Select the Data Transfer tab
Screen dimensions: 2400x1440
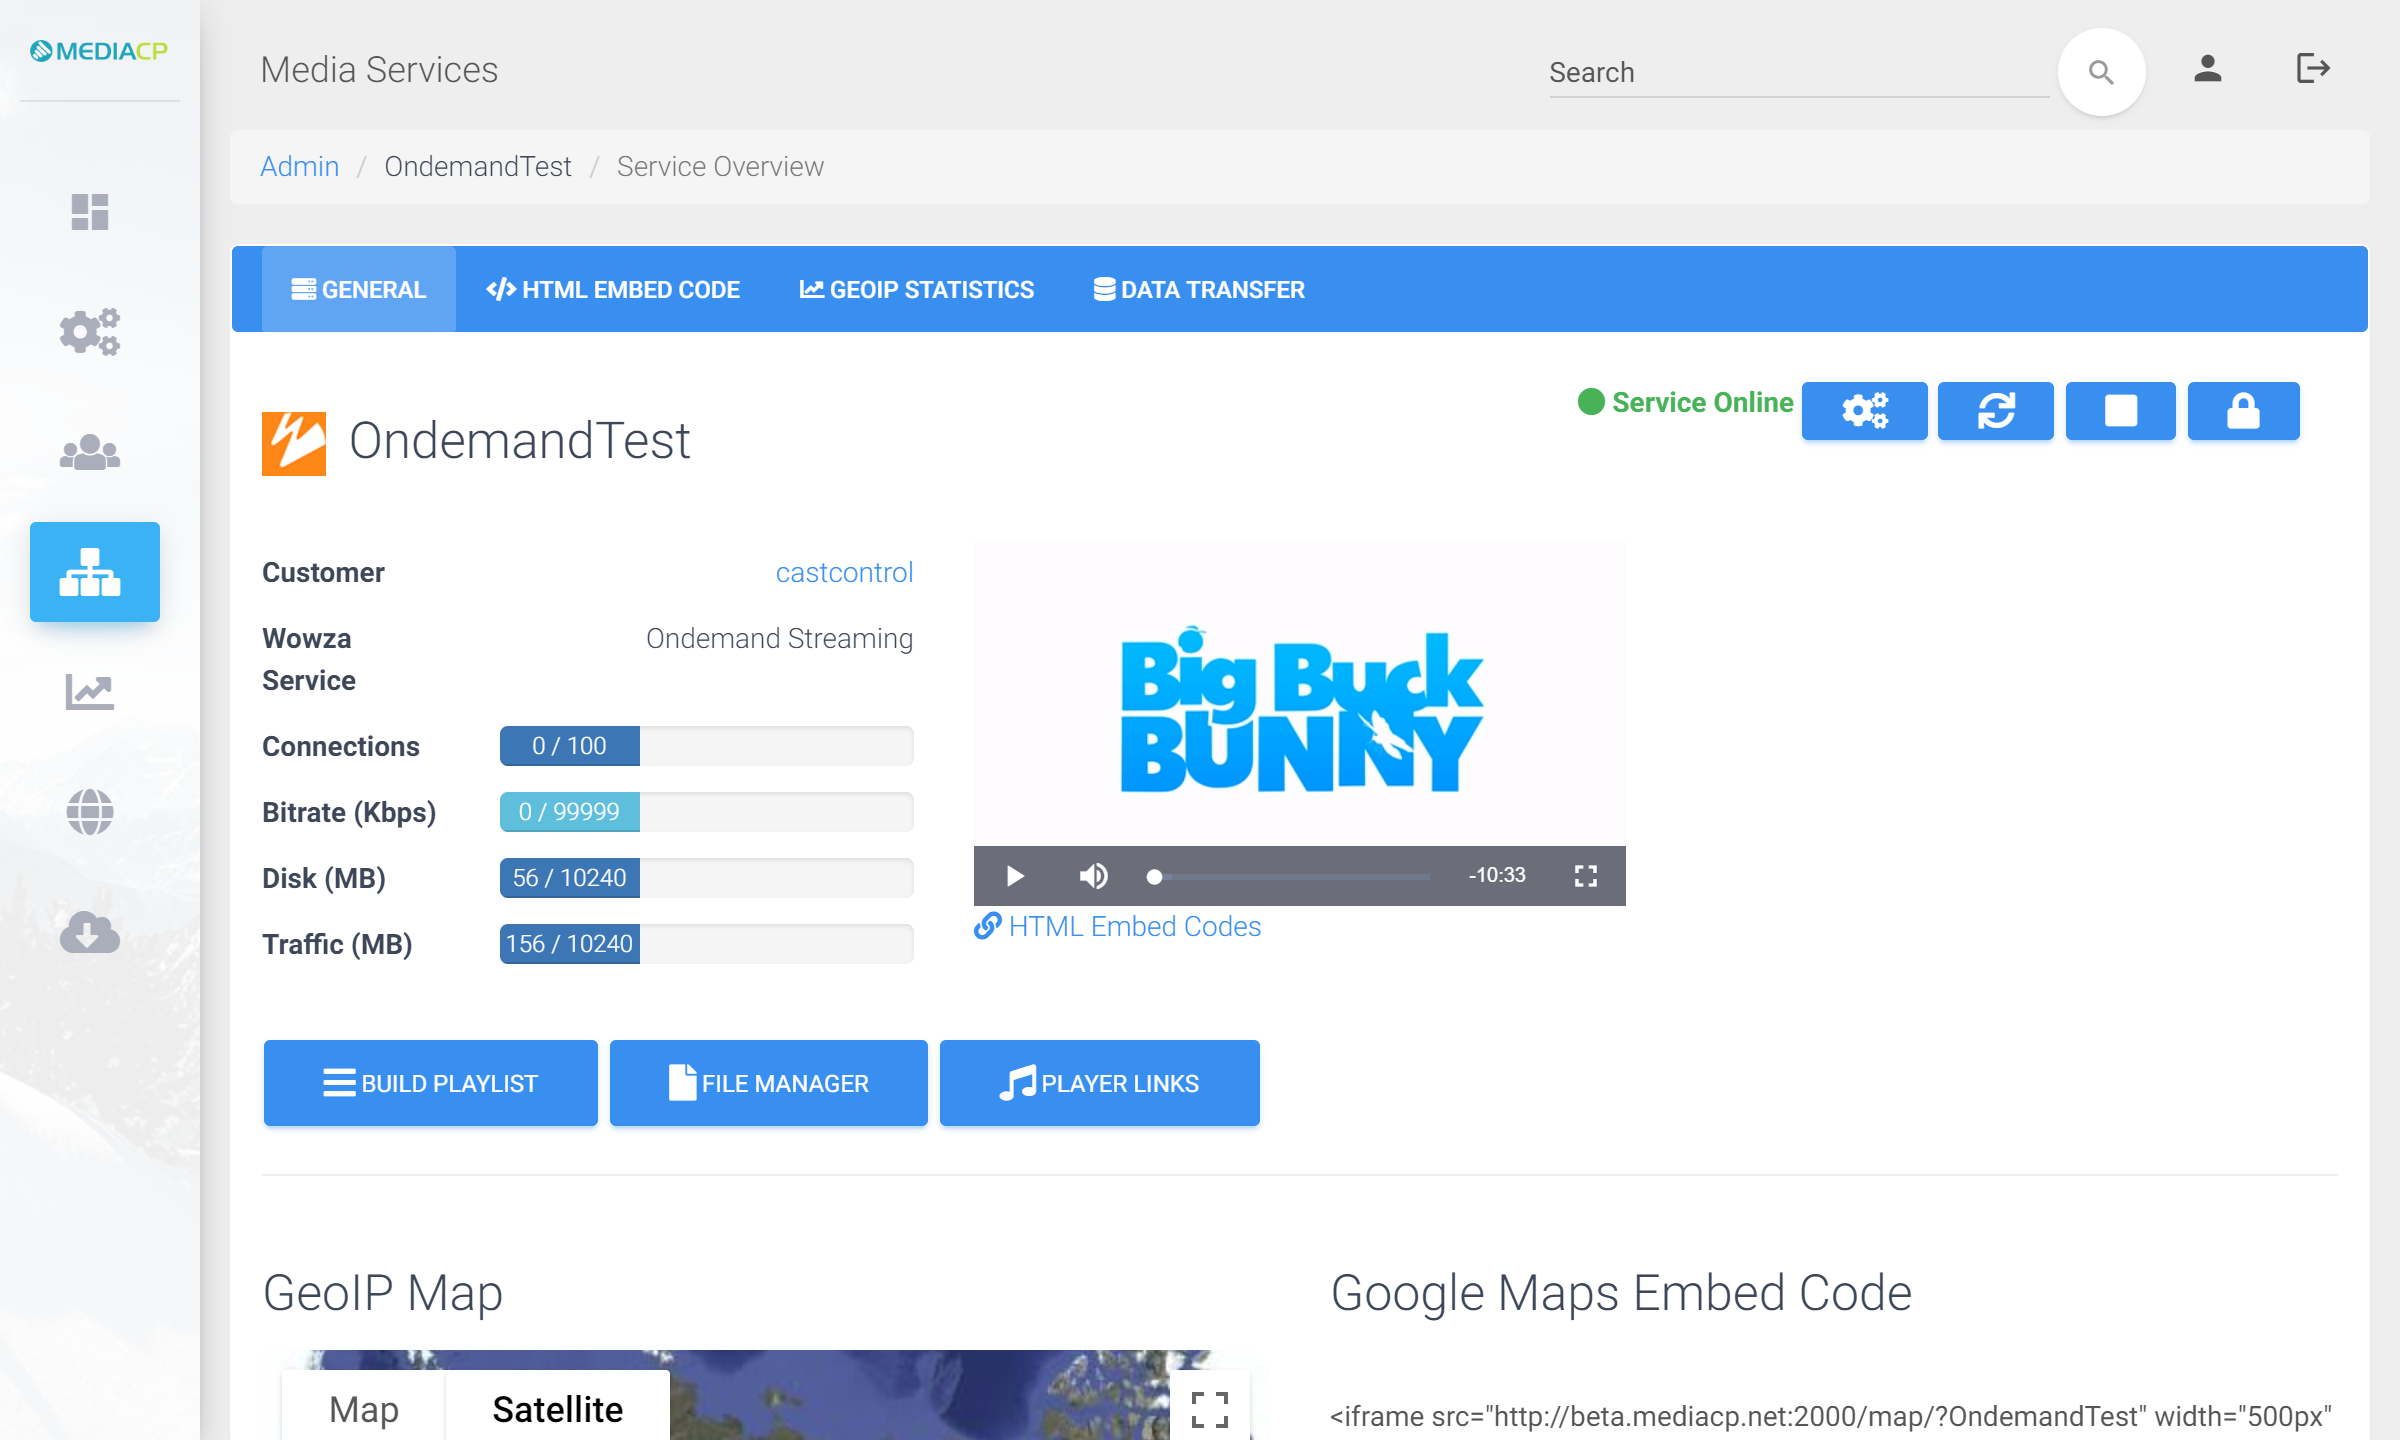click(1198, 290)
